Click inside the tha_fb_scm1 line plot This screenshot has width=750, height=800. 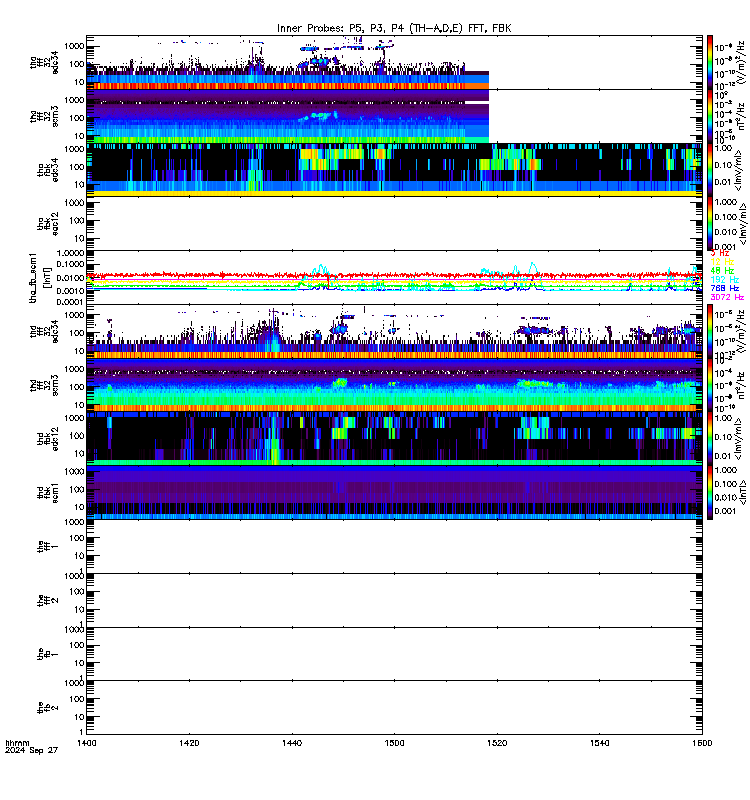tap(394, 278)
